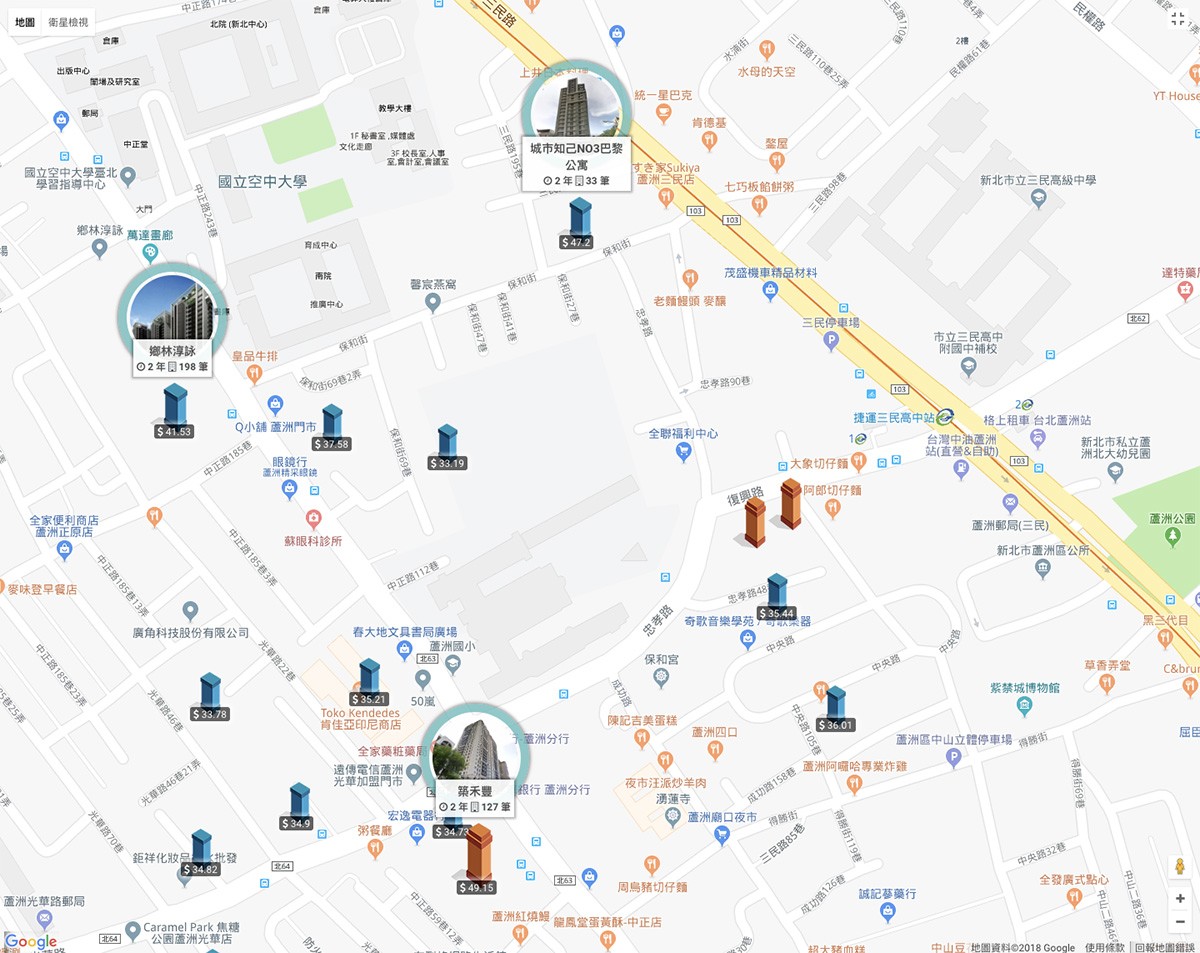Click the 新北市蘆洲區公所 government pin
Screen dimensions: 1200x953
coord(1043,568)
